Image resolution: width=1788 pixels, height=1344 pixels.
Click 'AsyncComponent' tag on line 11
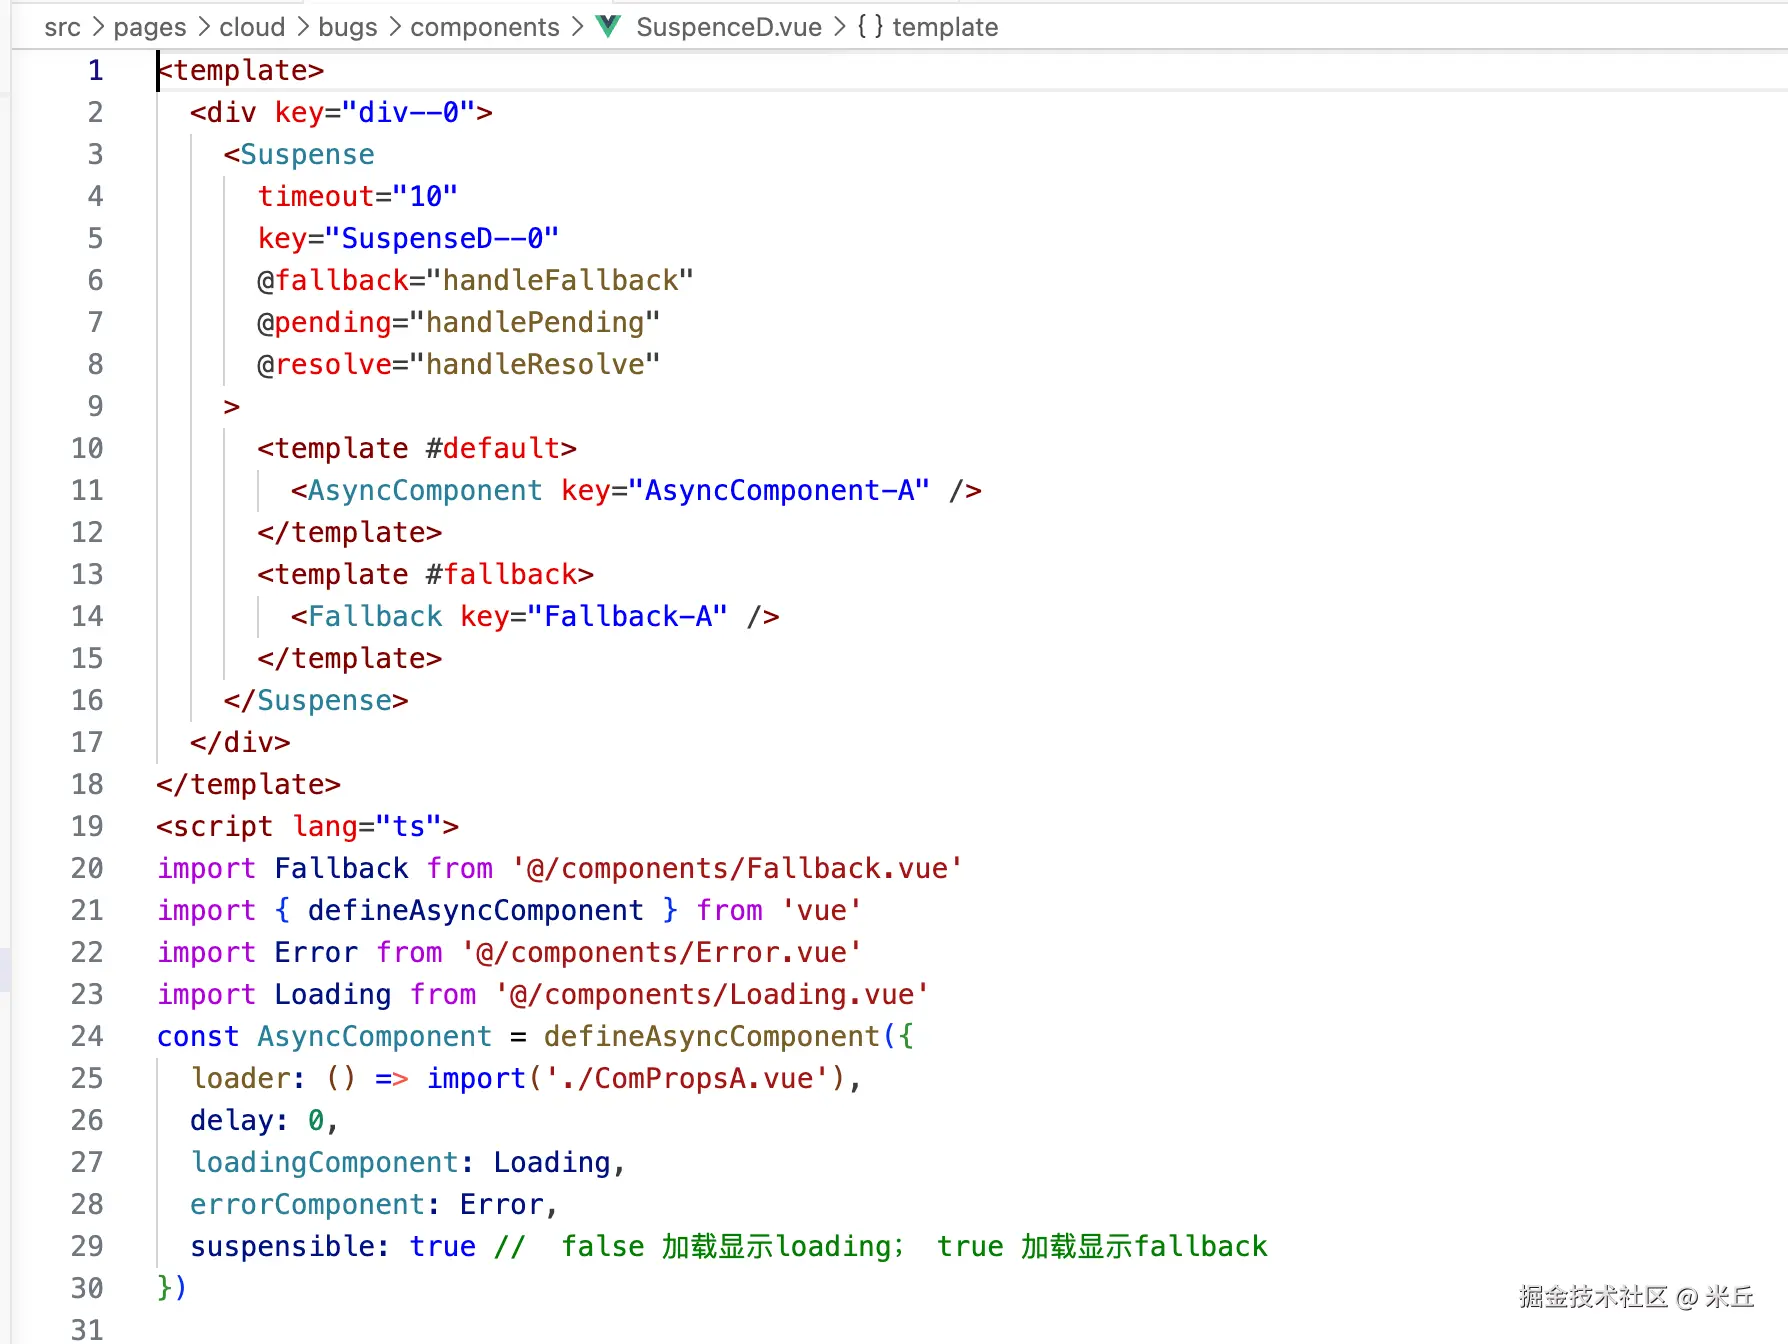click(x=425, y=490)
